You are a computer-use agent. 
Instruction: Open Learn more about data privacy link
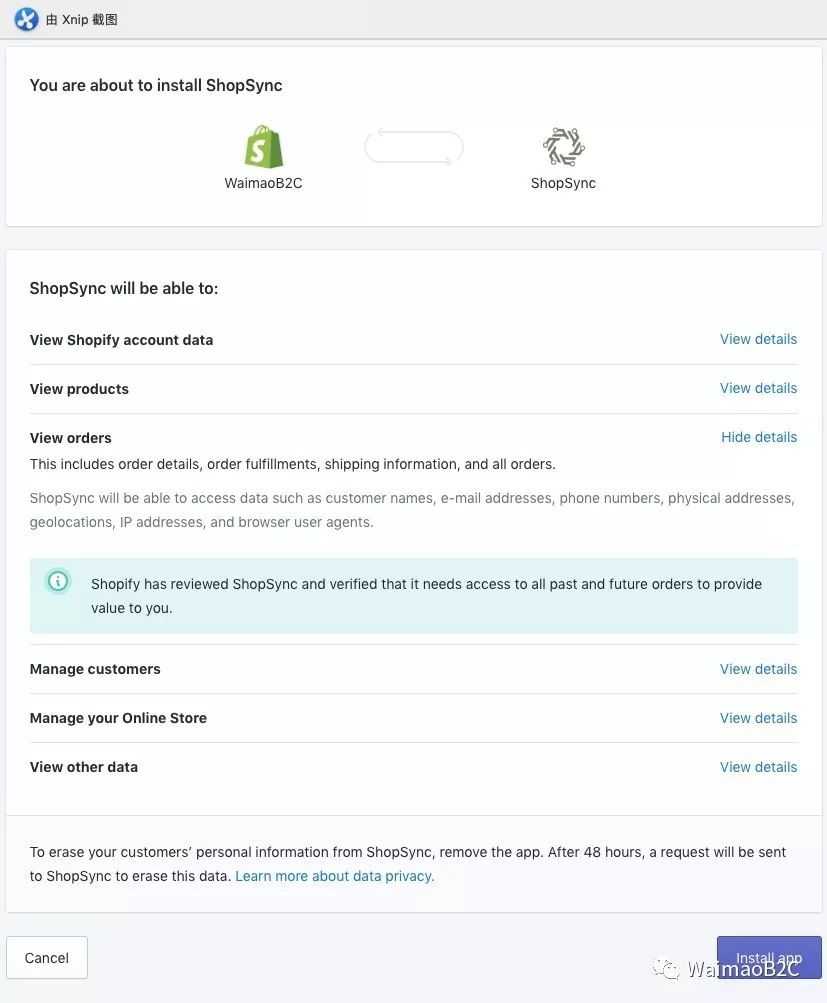coord(335,876)
